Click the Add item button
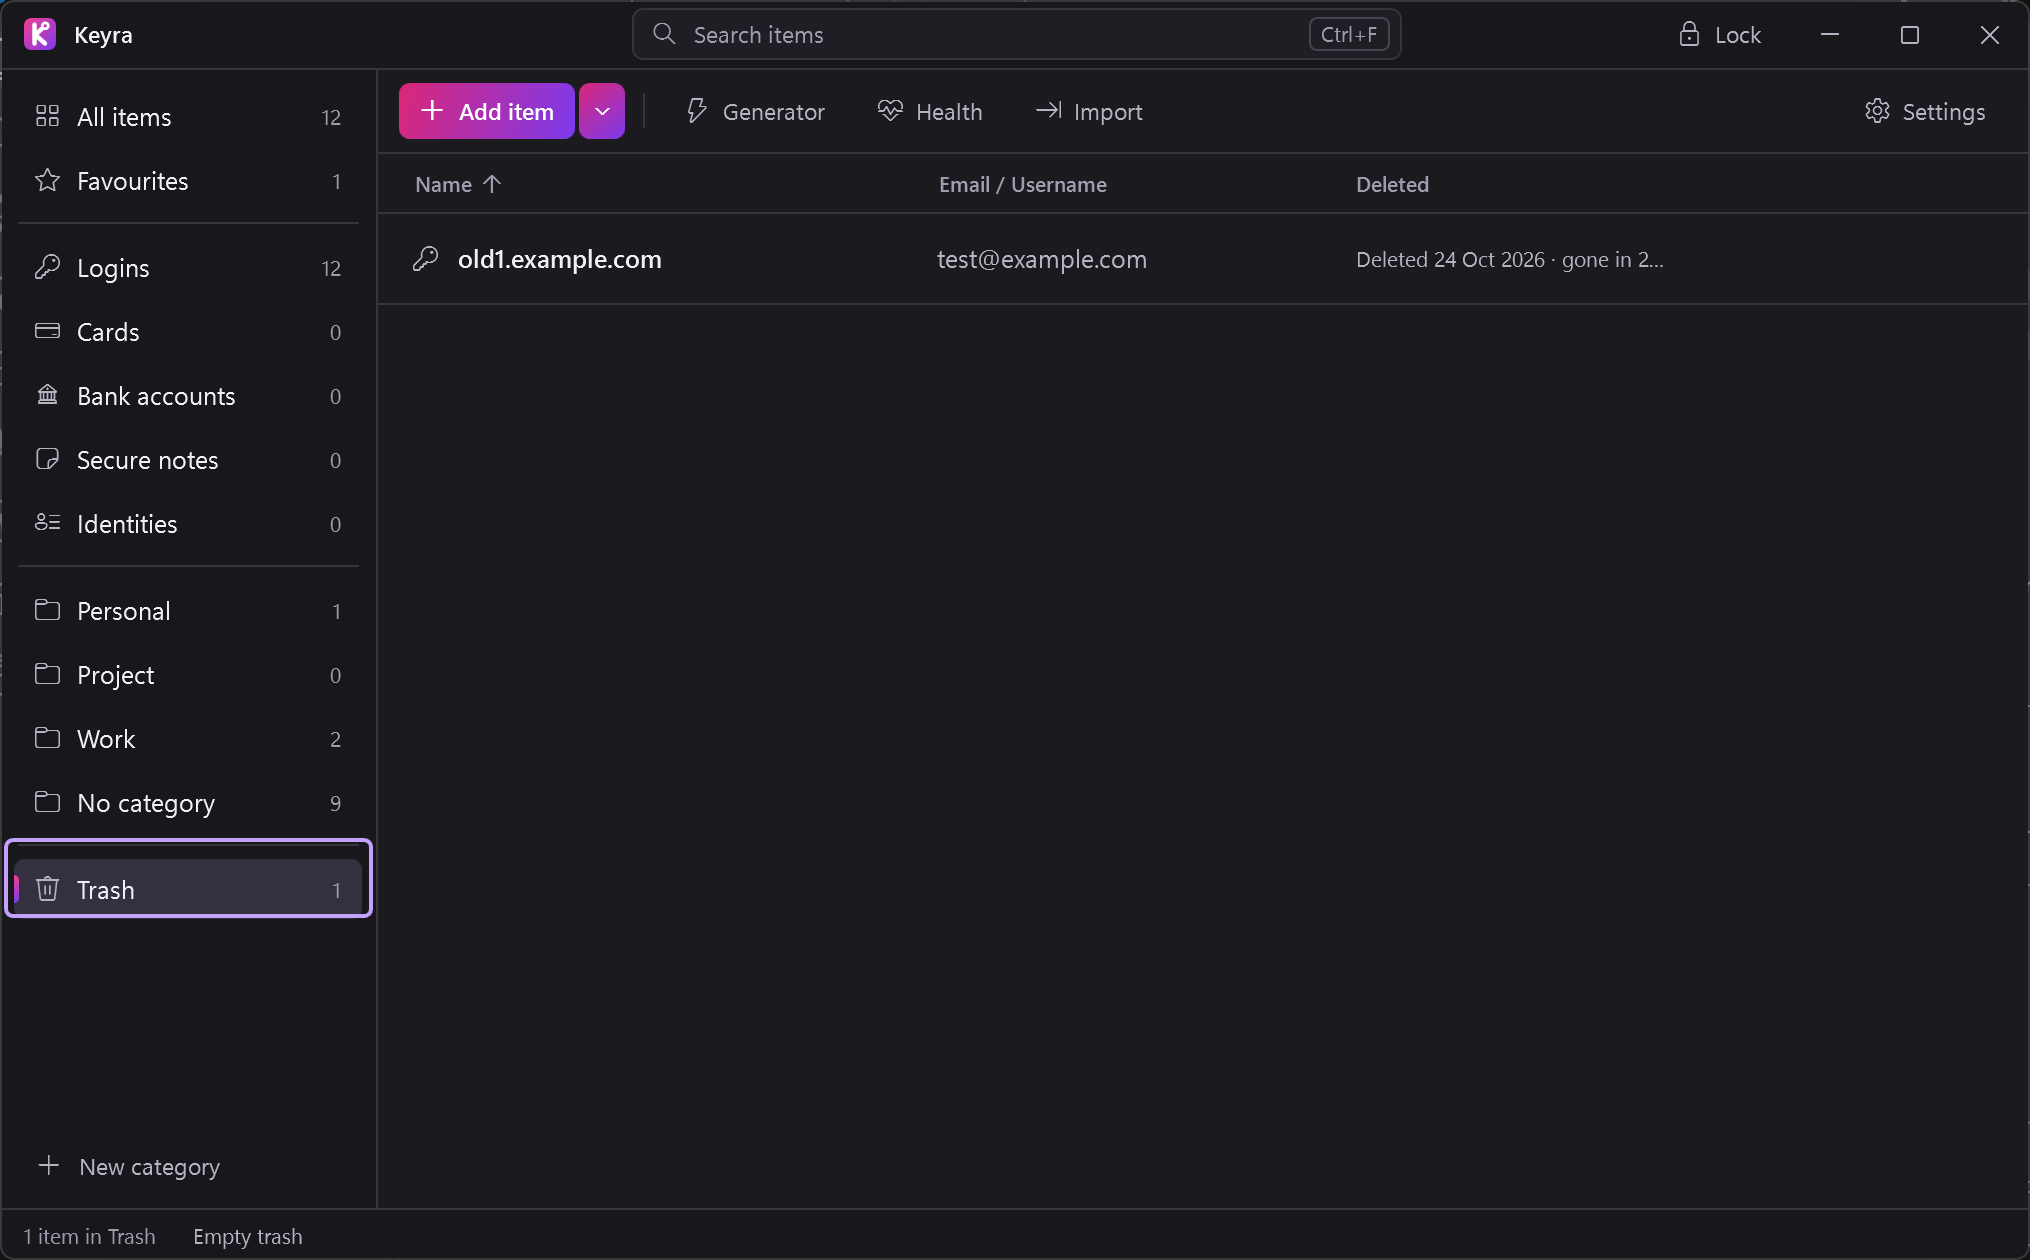Screen dimensions: 2030x1260 click(487, 111)
